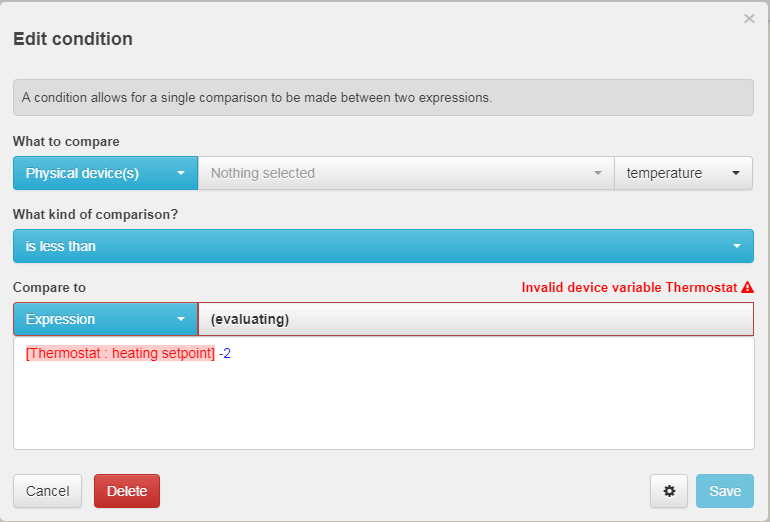
Task: Click the Thermostat heating setpoint token
Action: 120,354
